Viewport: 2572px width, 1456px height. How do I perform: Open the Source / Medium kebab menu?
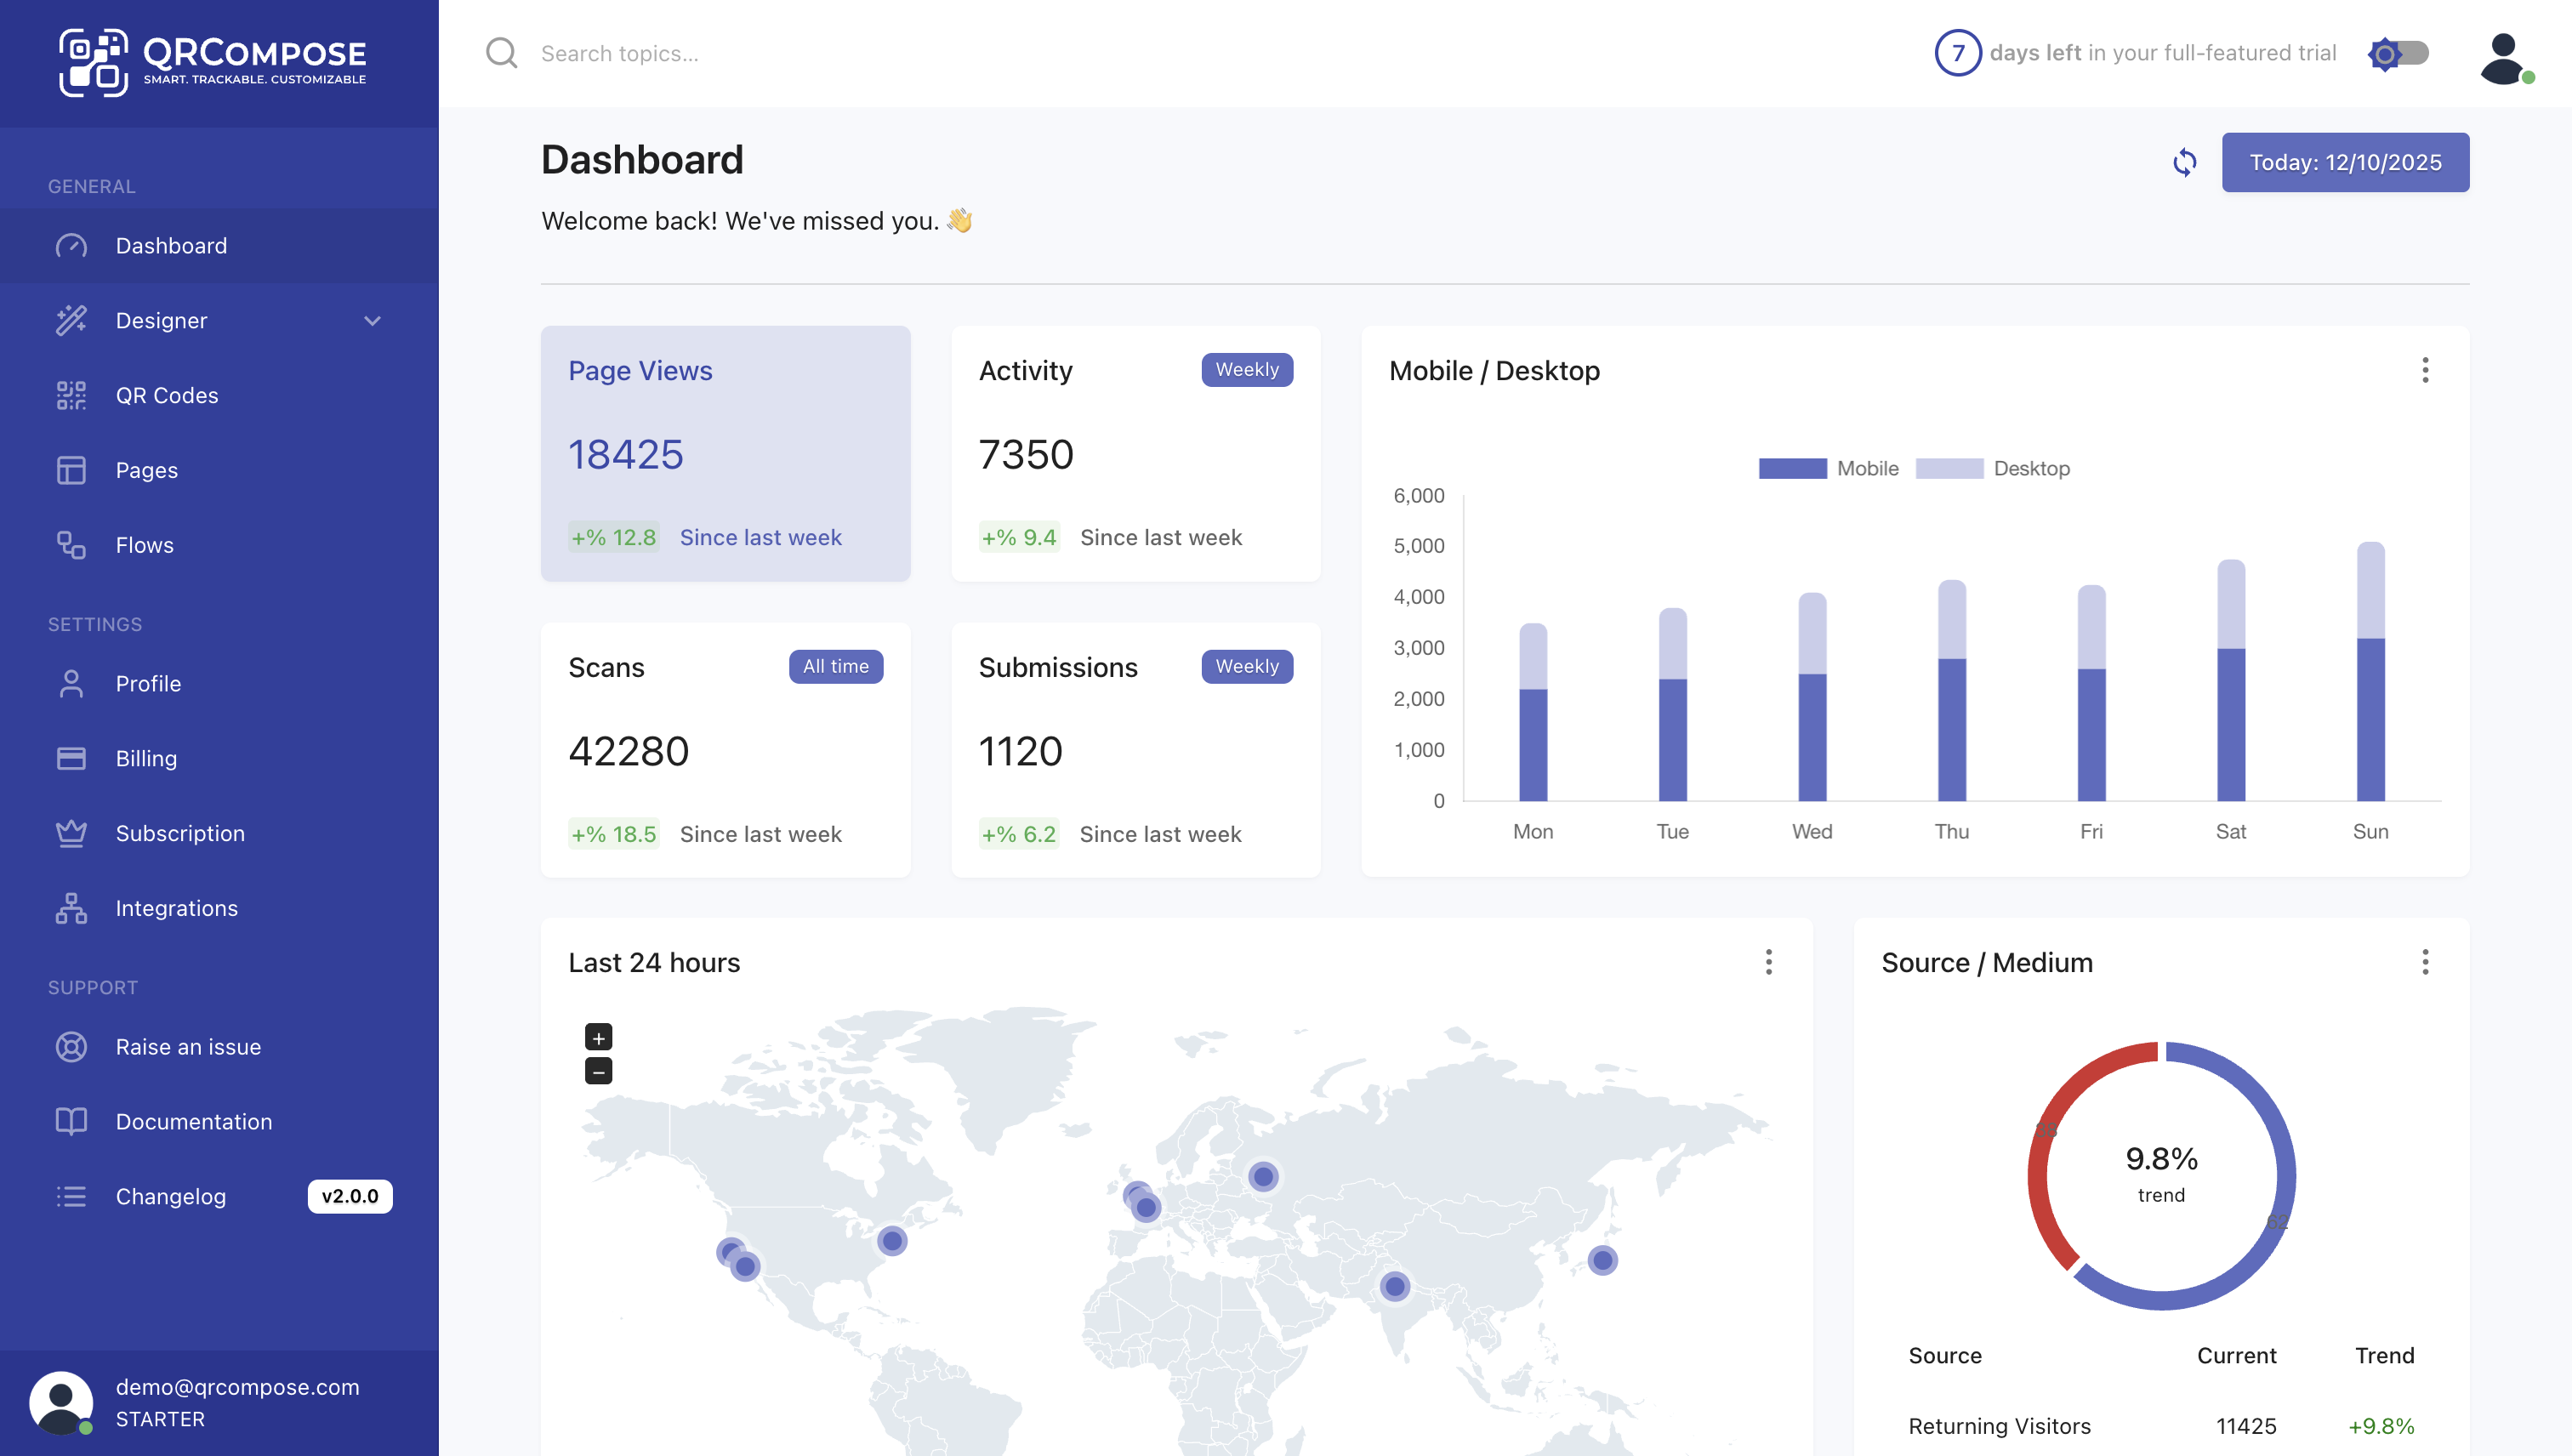click(x=2424, y=962)
